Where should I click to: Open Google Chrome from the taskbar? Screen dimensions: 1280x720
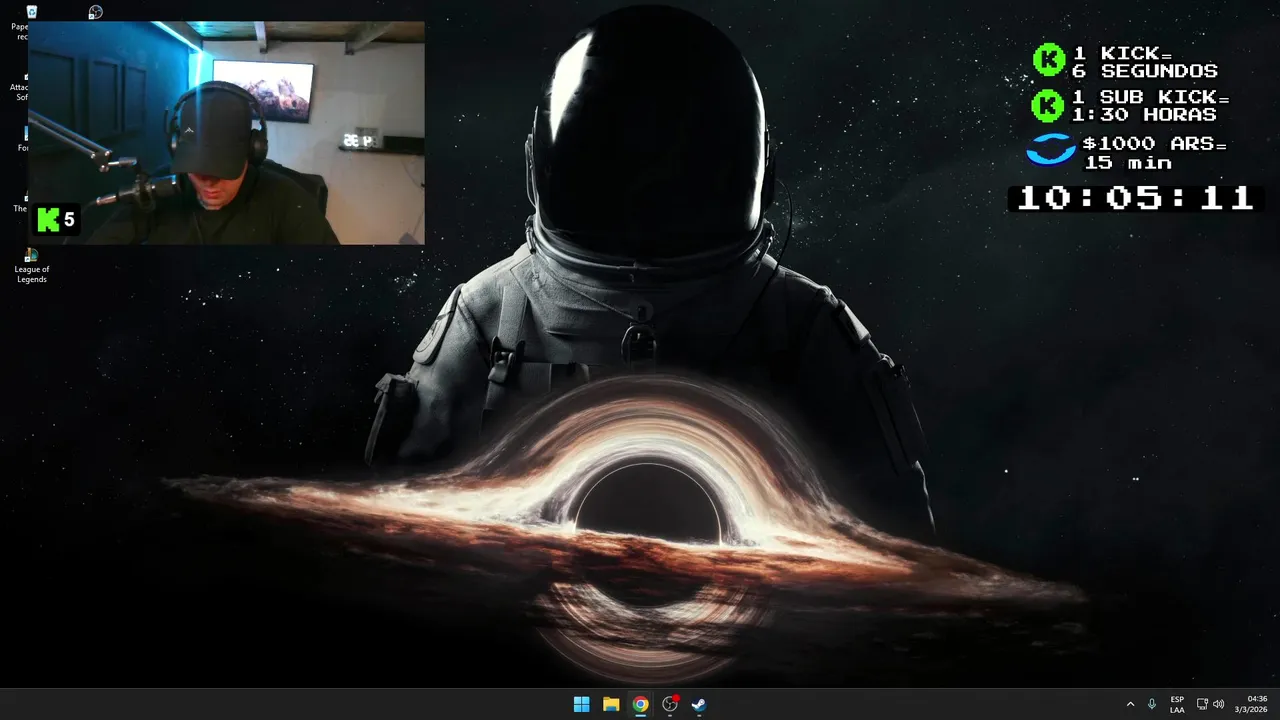pos(640,704)
